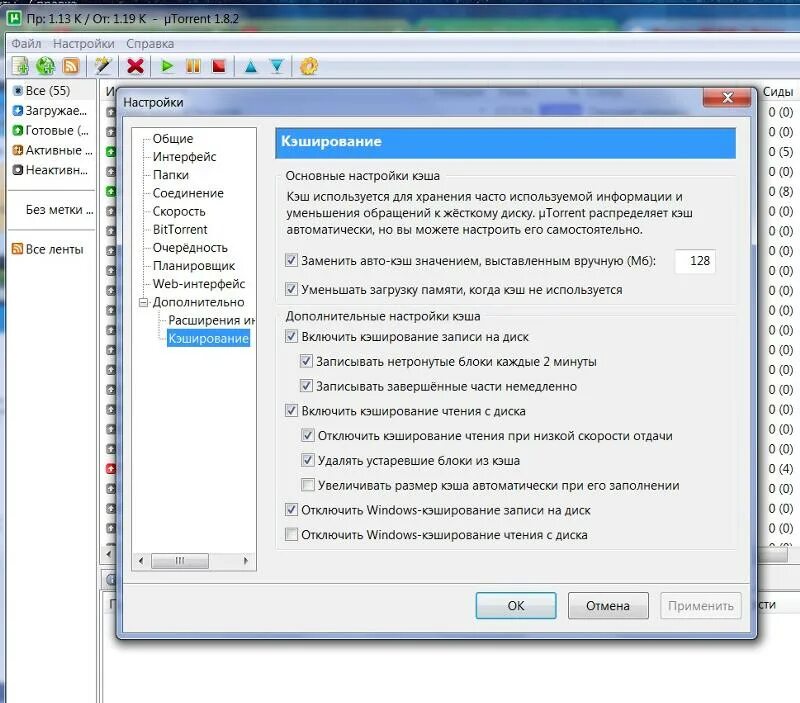Image resolution: width=800 pixels, height=703 pixels.
Task: Click the µTorrent title bar app icon
Action: pos(15,19)
